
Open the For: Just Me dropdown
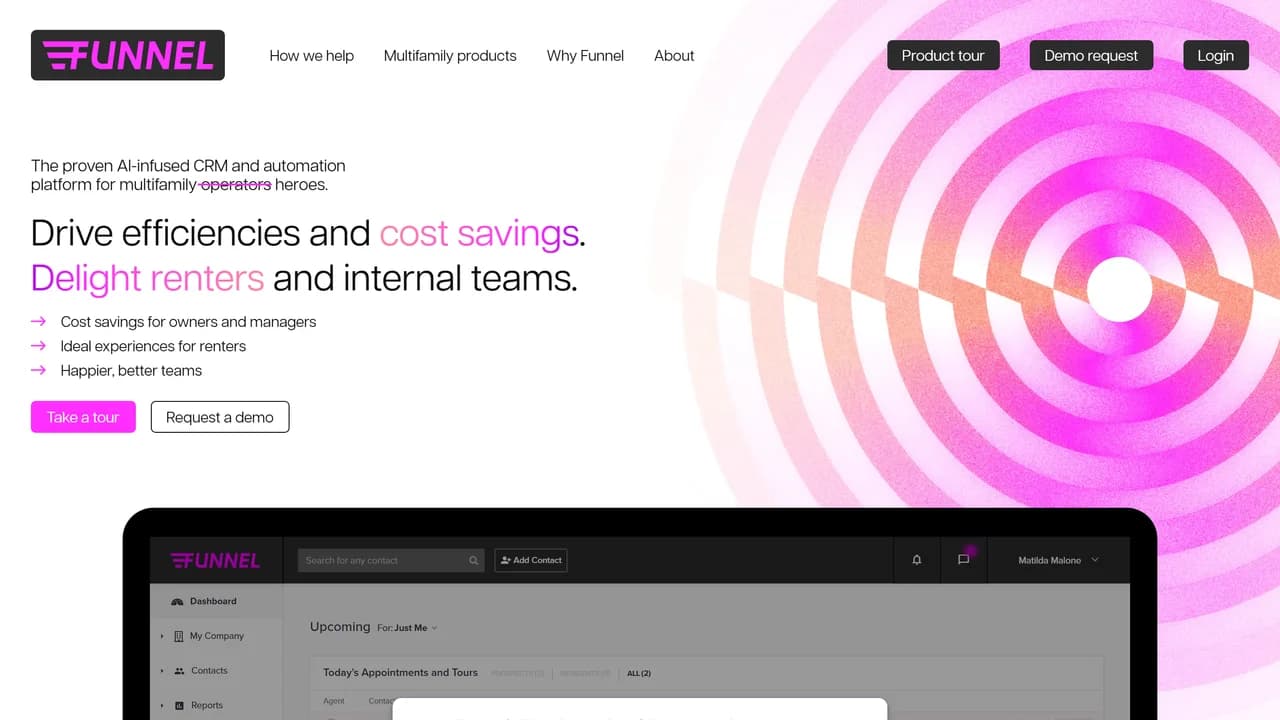[407, 628]
